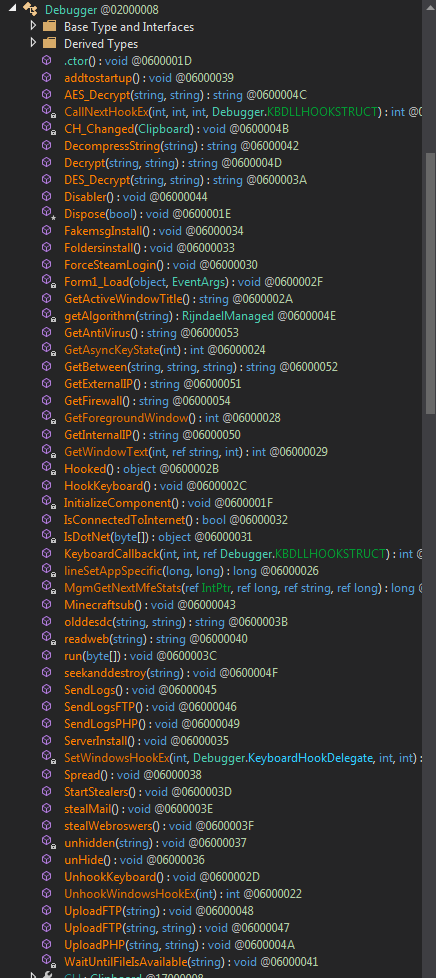The width and height of the screenshot is (436, 978).
Task: Click the method icon beside addtostartup()
Action: coord(47,77)
